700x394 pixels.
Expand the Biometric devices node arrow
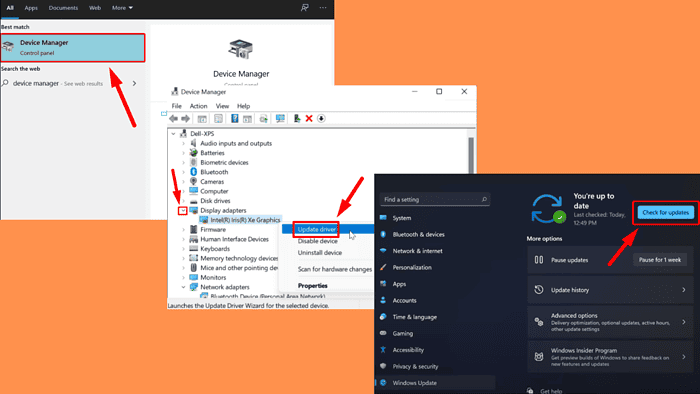point(183,162)
